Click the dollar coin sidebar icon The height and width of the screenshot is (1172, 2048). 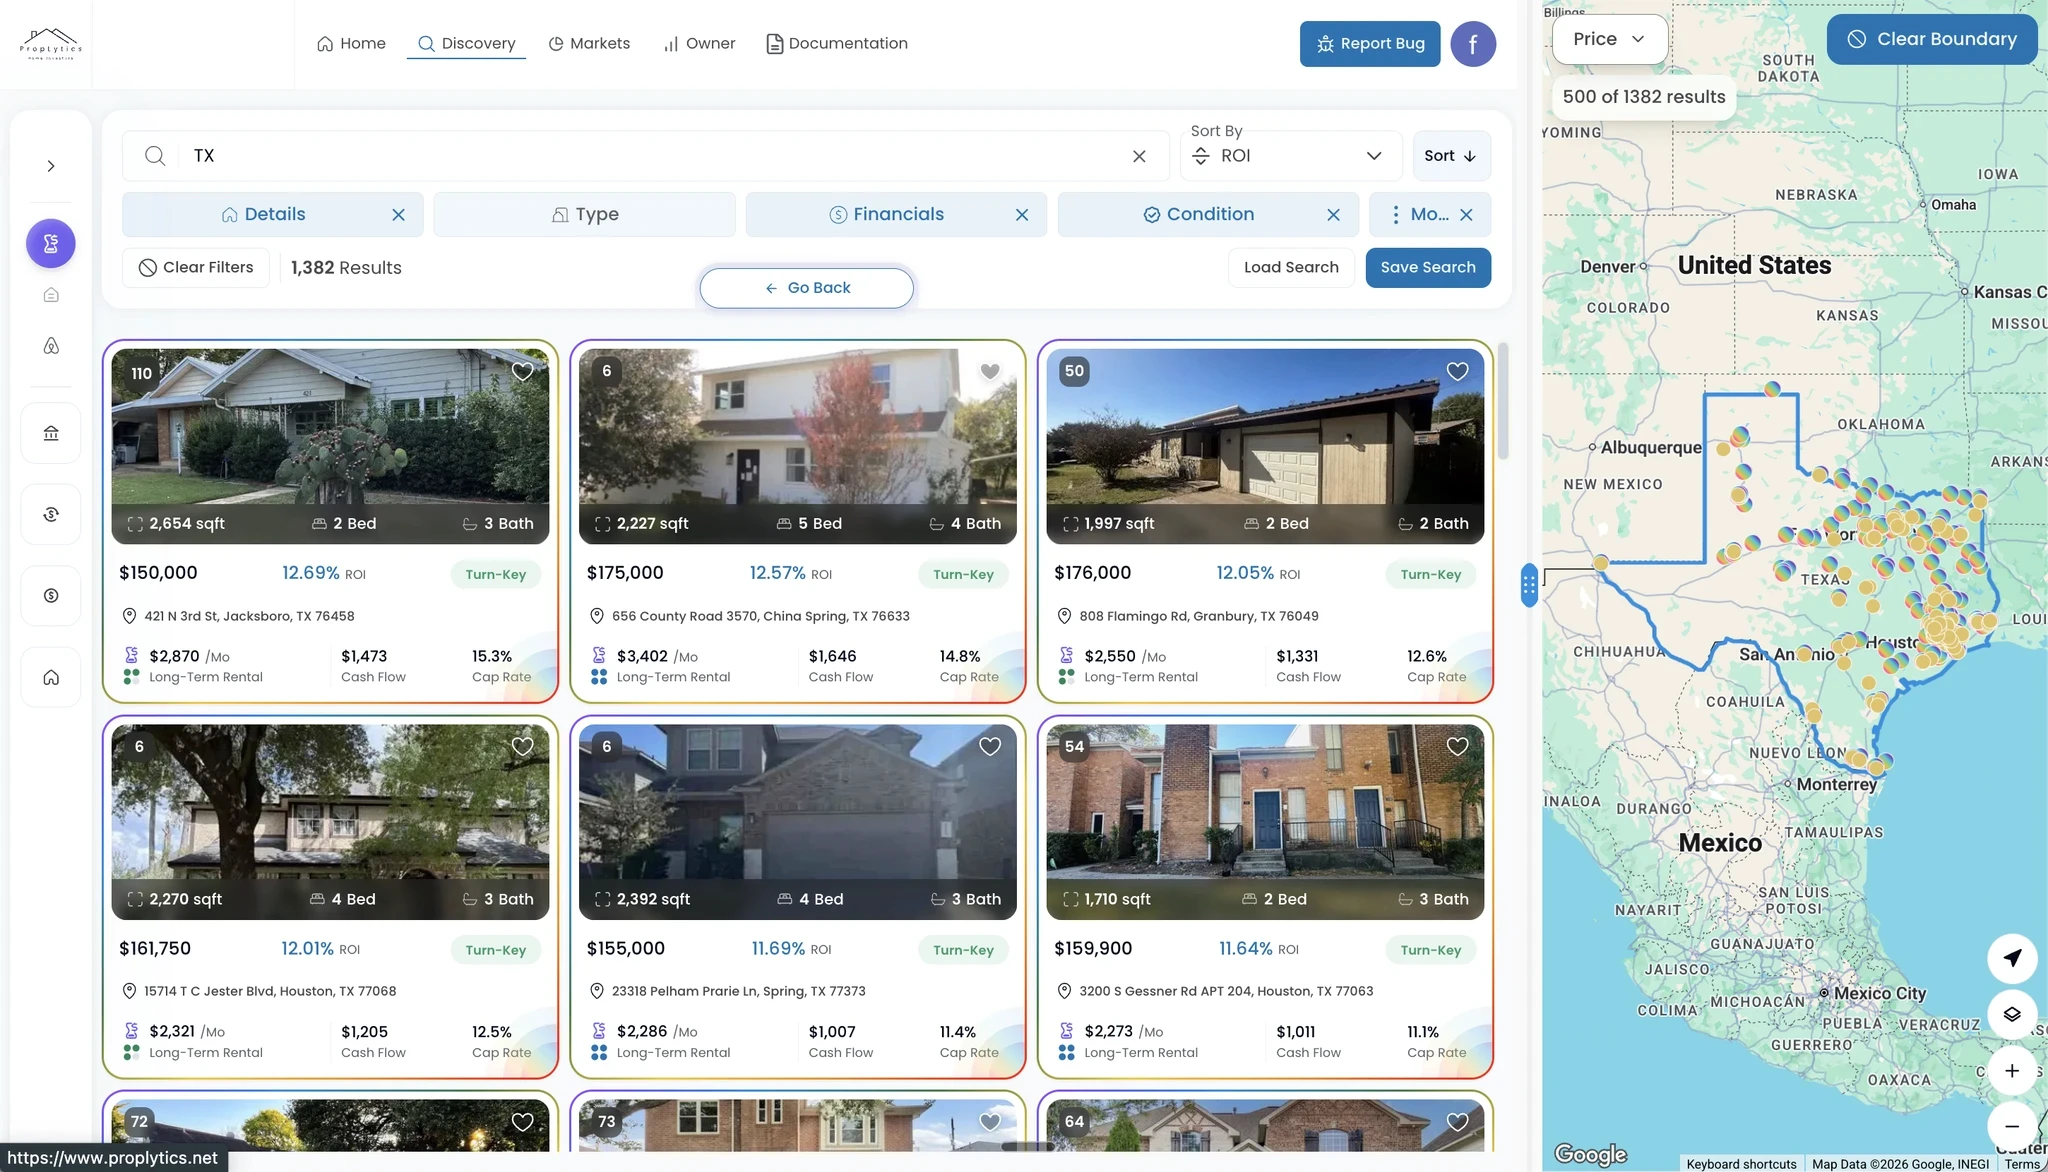(51, 596)
